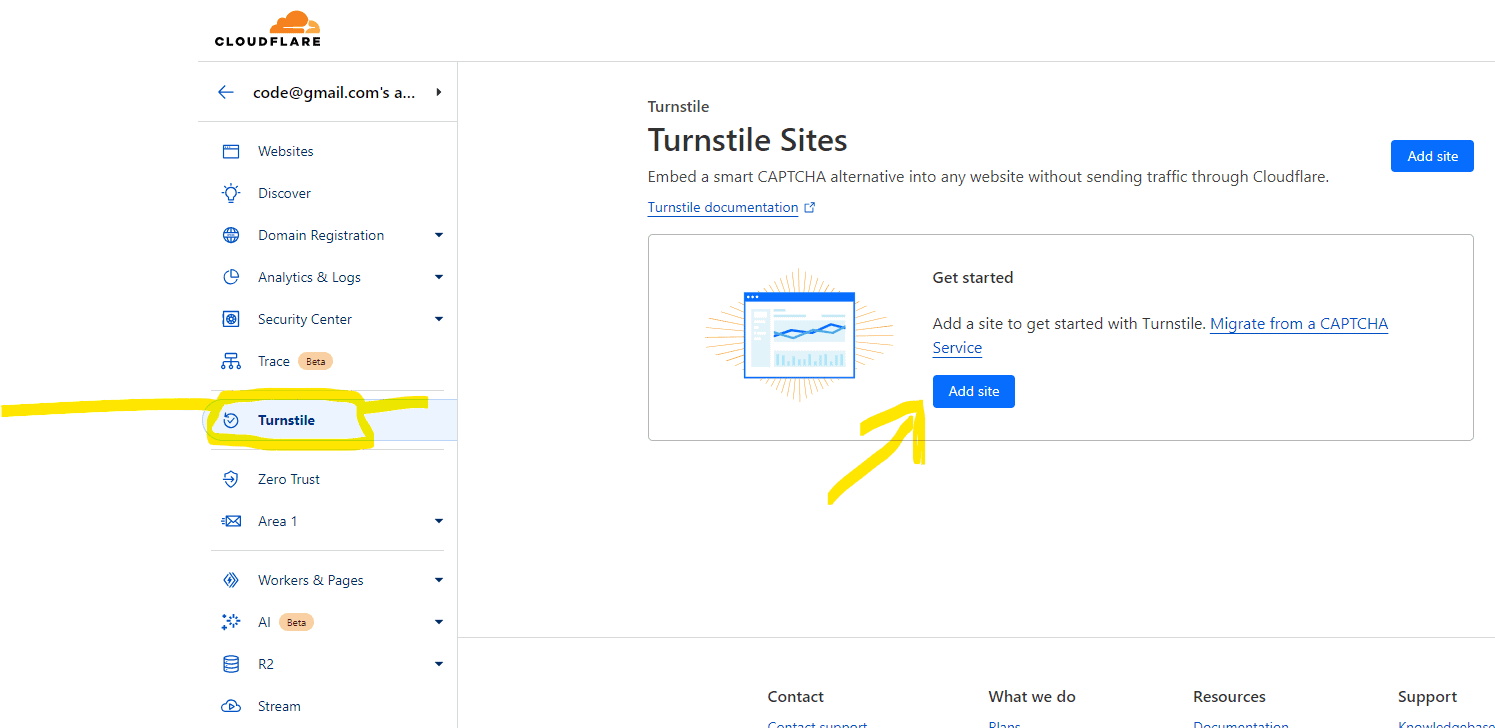The image size is (1495, 728).
Task: Click the account name code@gmail.com's a...
Action: point(334,92)
